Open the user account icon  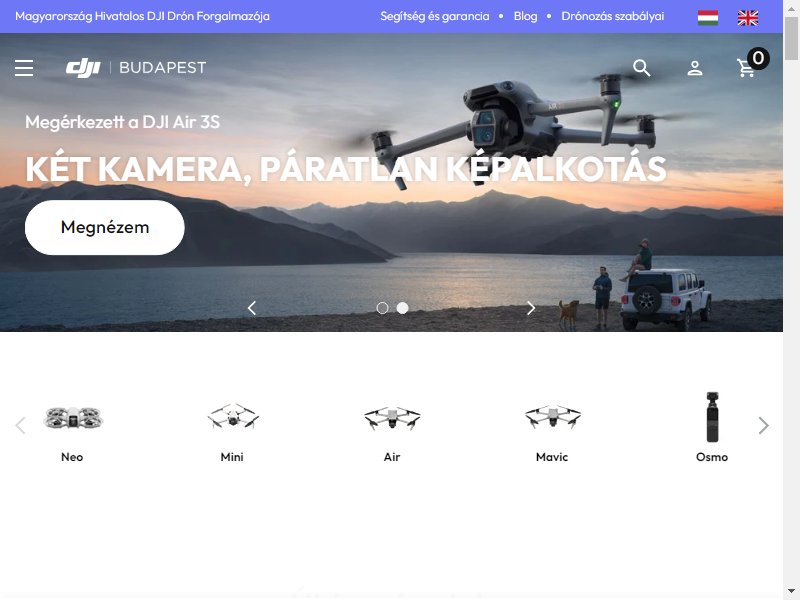[x=694, y=68]
